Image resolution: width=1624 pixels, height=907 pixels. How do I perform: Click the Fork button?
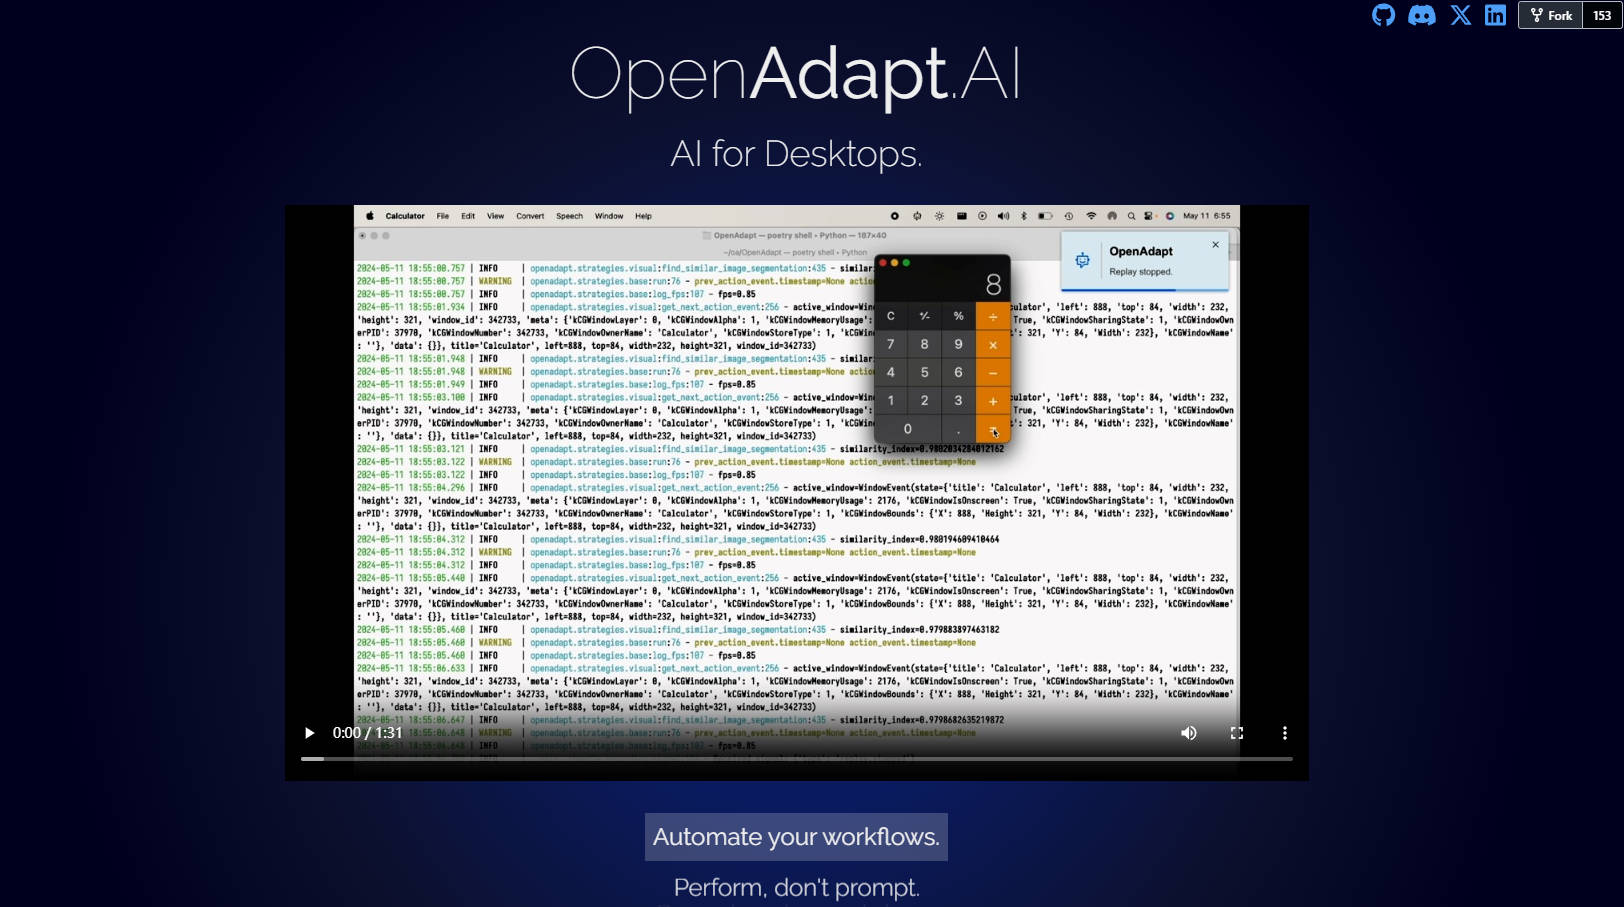coord(1549,15)
